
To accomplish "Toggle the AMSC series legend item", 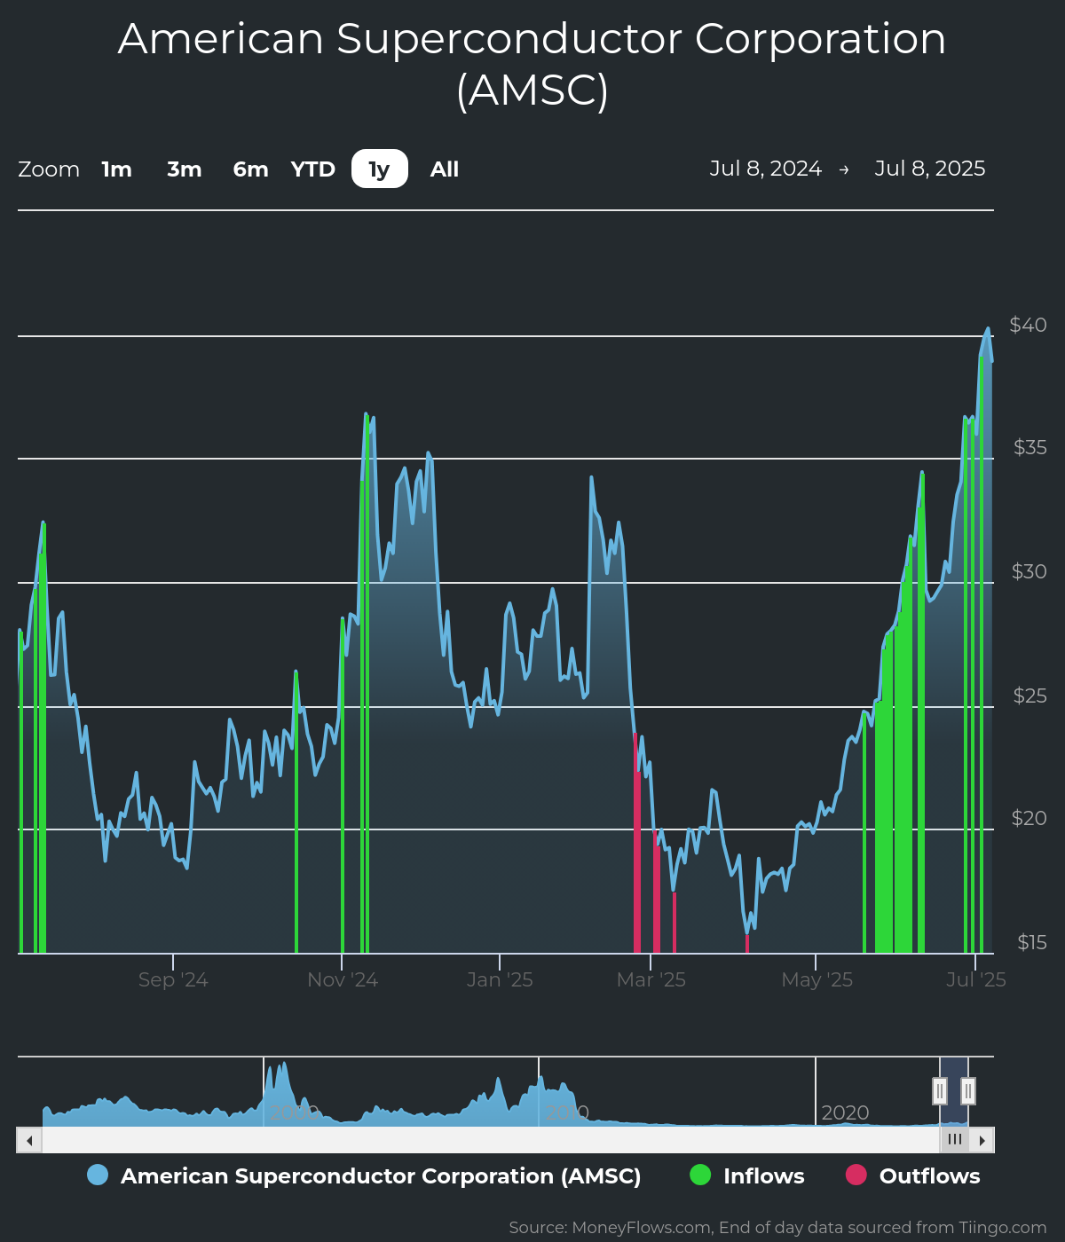I will 365,1176.
